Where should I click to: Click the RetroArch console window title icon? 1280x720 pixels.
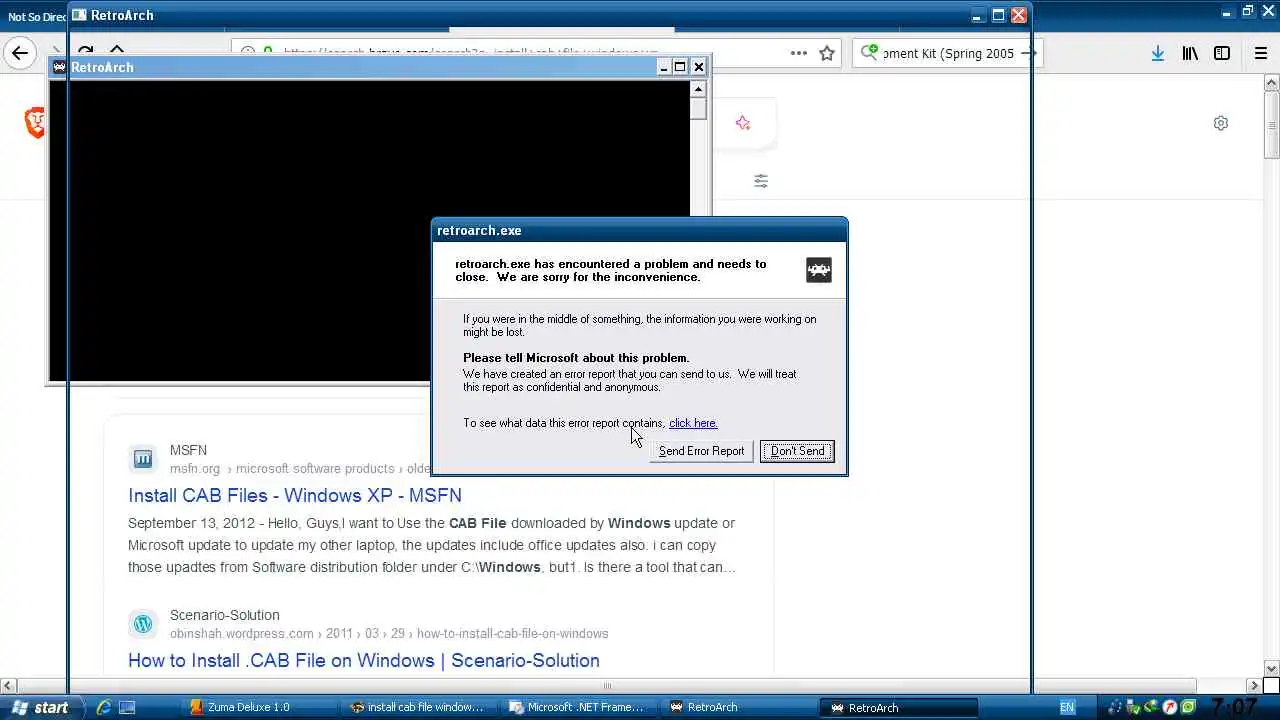click(60, 67)
